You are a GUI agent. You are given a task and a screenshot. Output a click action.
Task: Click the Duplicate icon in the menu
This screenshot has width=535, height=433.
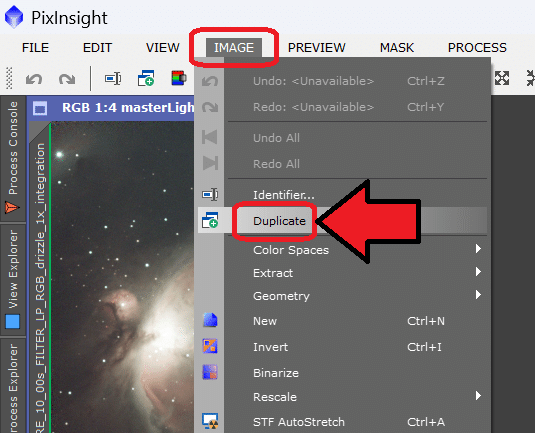point(210,220)
